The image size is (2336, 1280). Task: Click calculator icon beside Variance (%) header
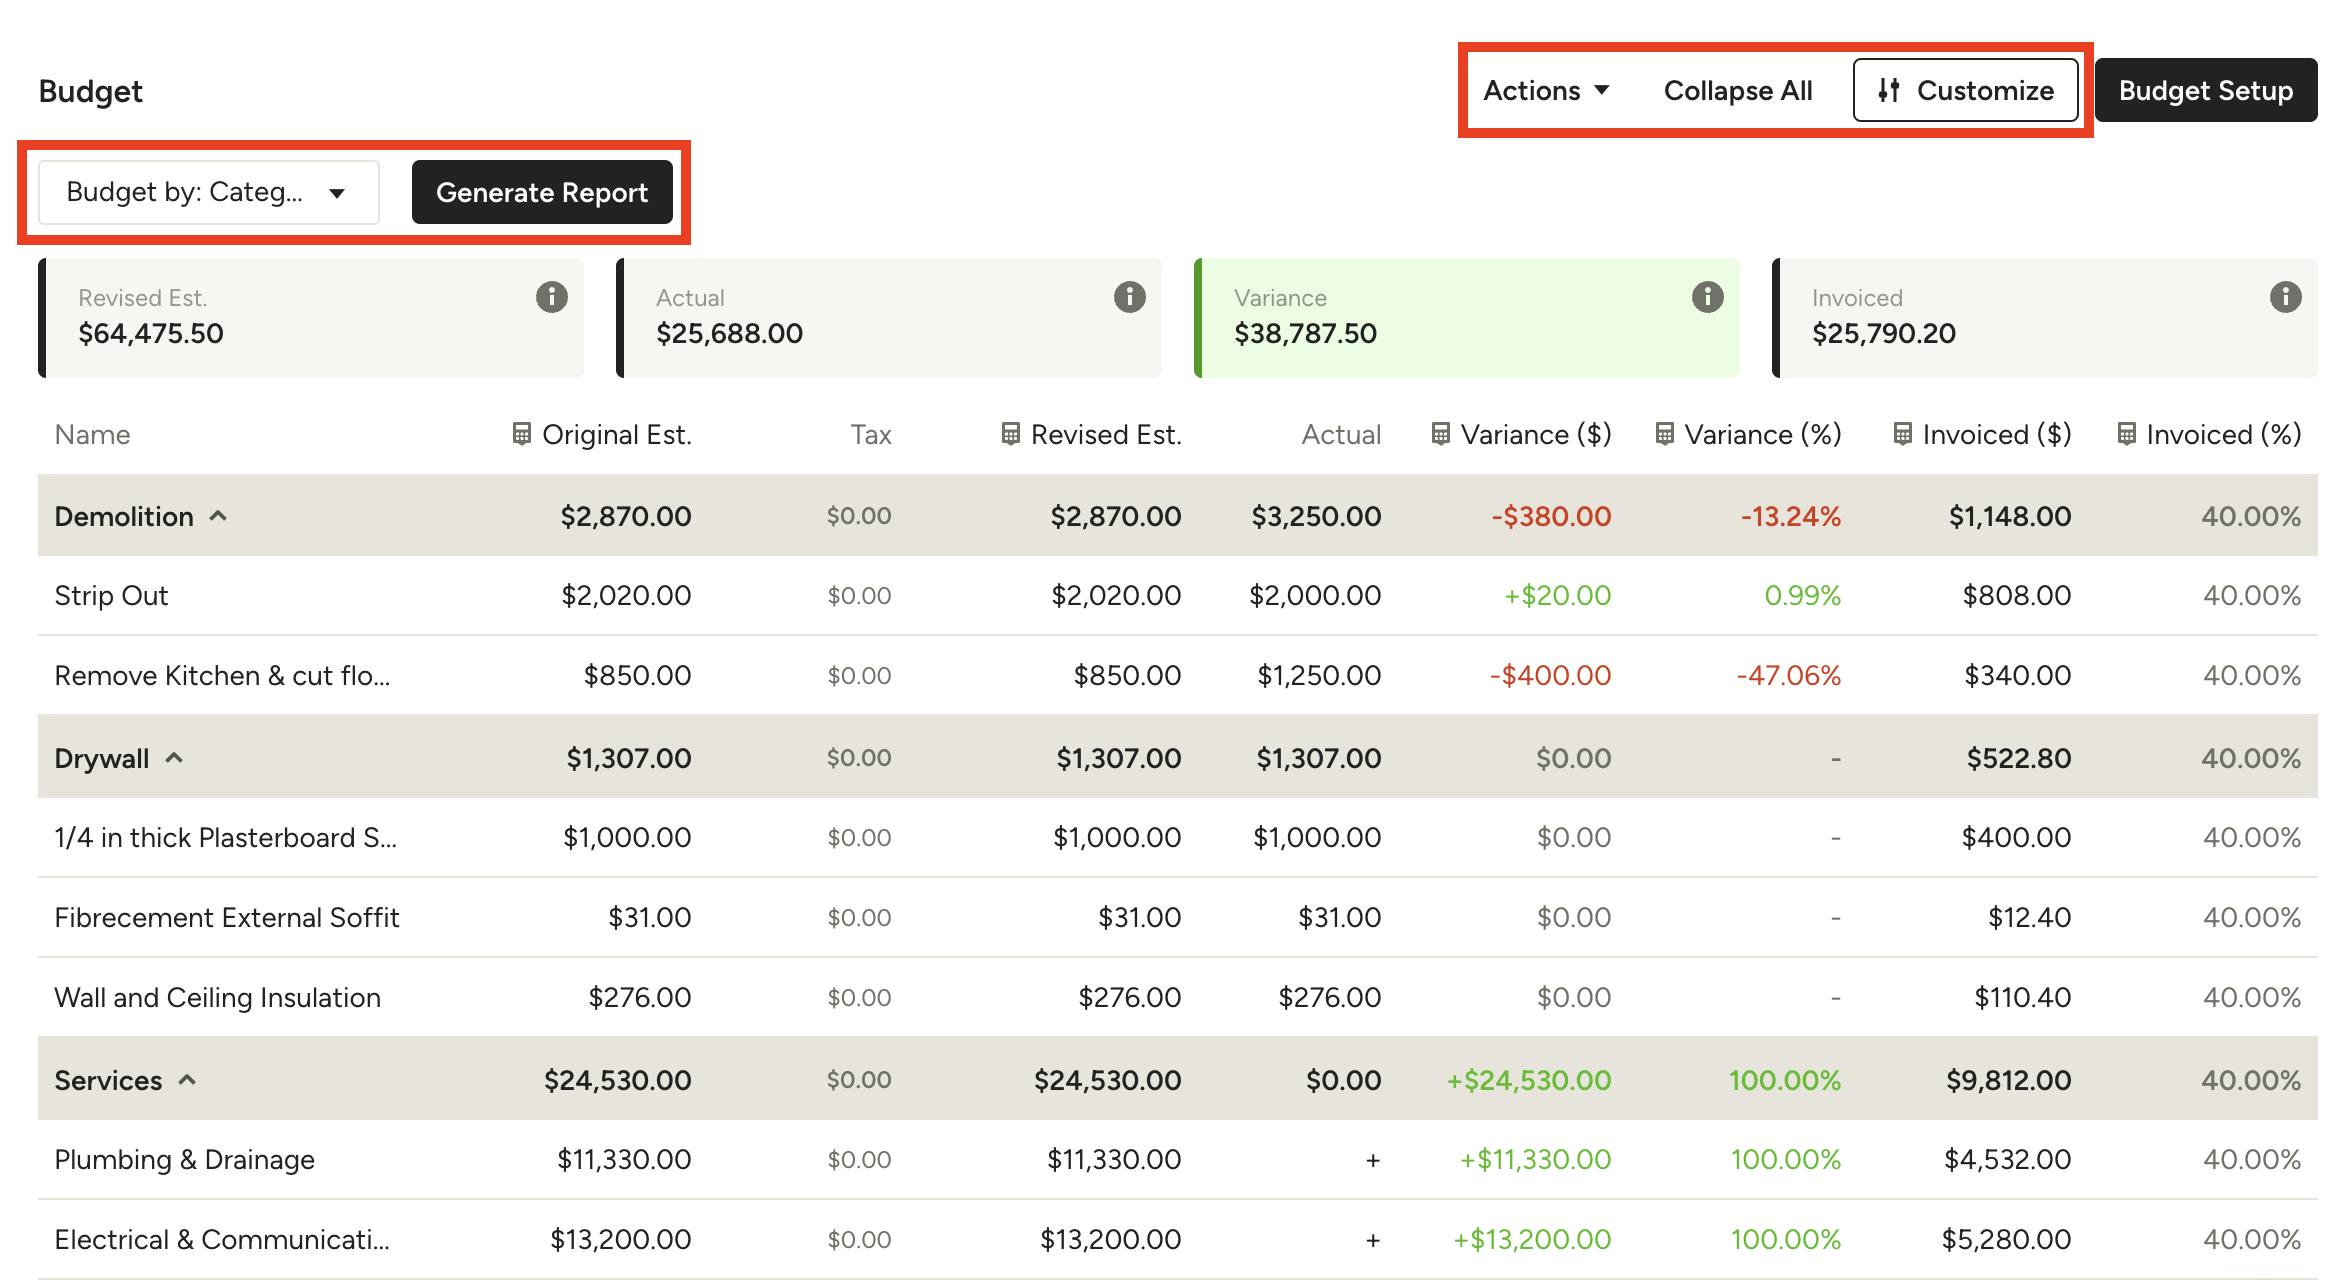[x=1664, y=434]
